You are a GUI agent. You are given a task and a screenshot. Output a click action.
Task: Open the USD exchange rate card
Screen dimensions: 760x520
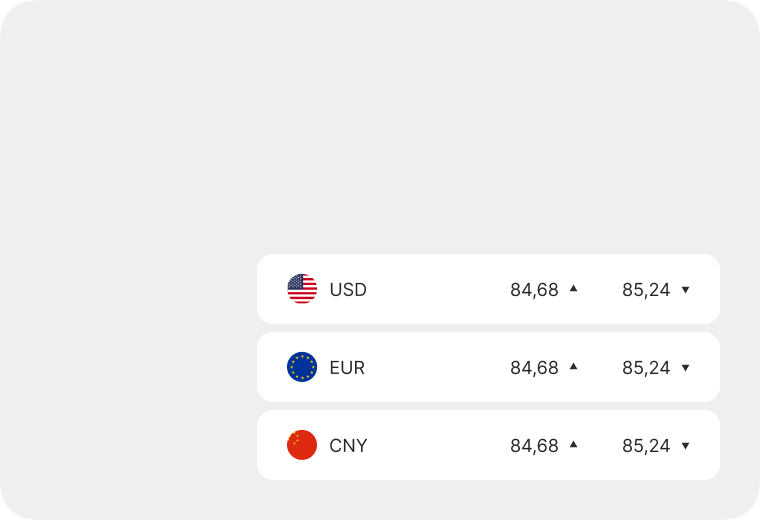(x=430, y=289)
